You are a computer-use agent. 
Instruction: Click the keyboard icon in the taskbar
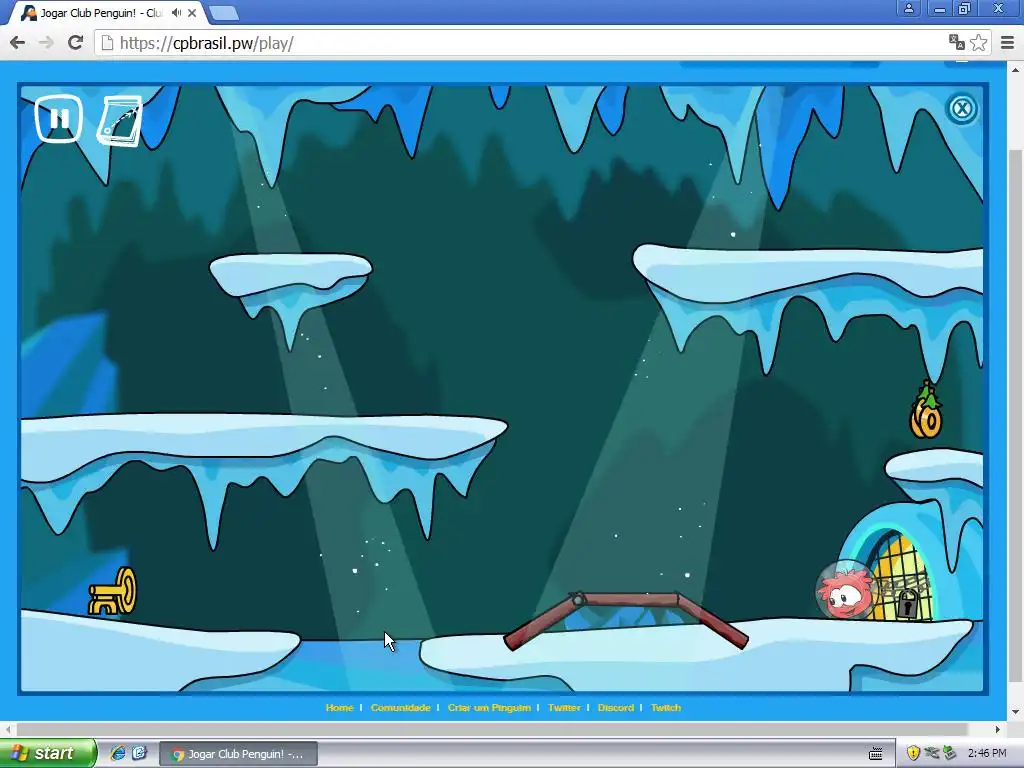click(x=876, y=754)
